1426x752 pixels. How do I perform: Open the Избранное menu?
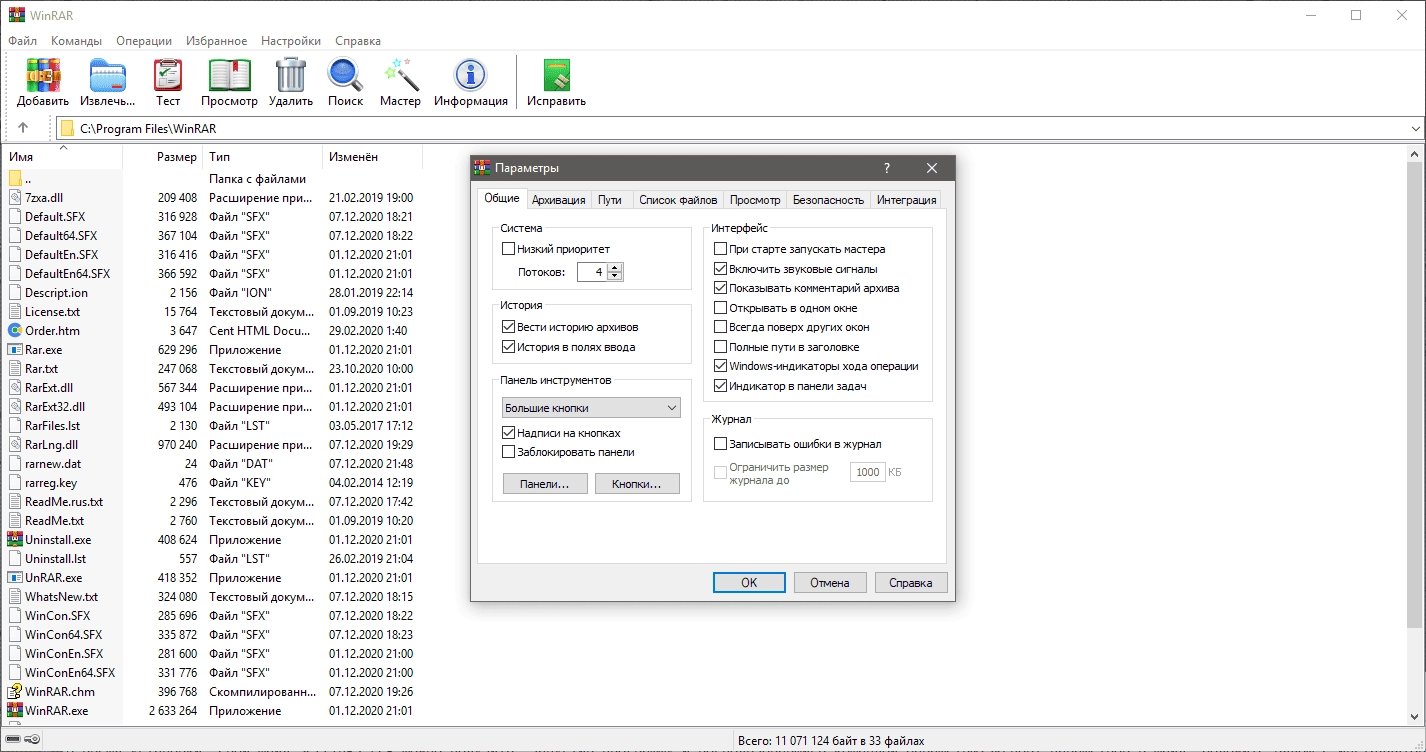216,41
